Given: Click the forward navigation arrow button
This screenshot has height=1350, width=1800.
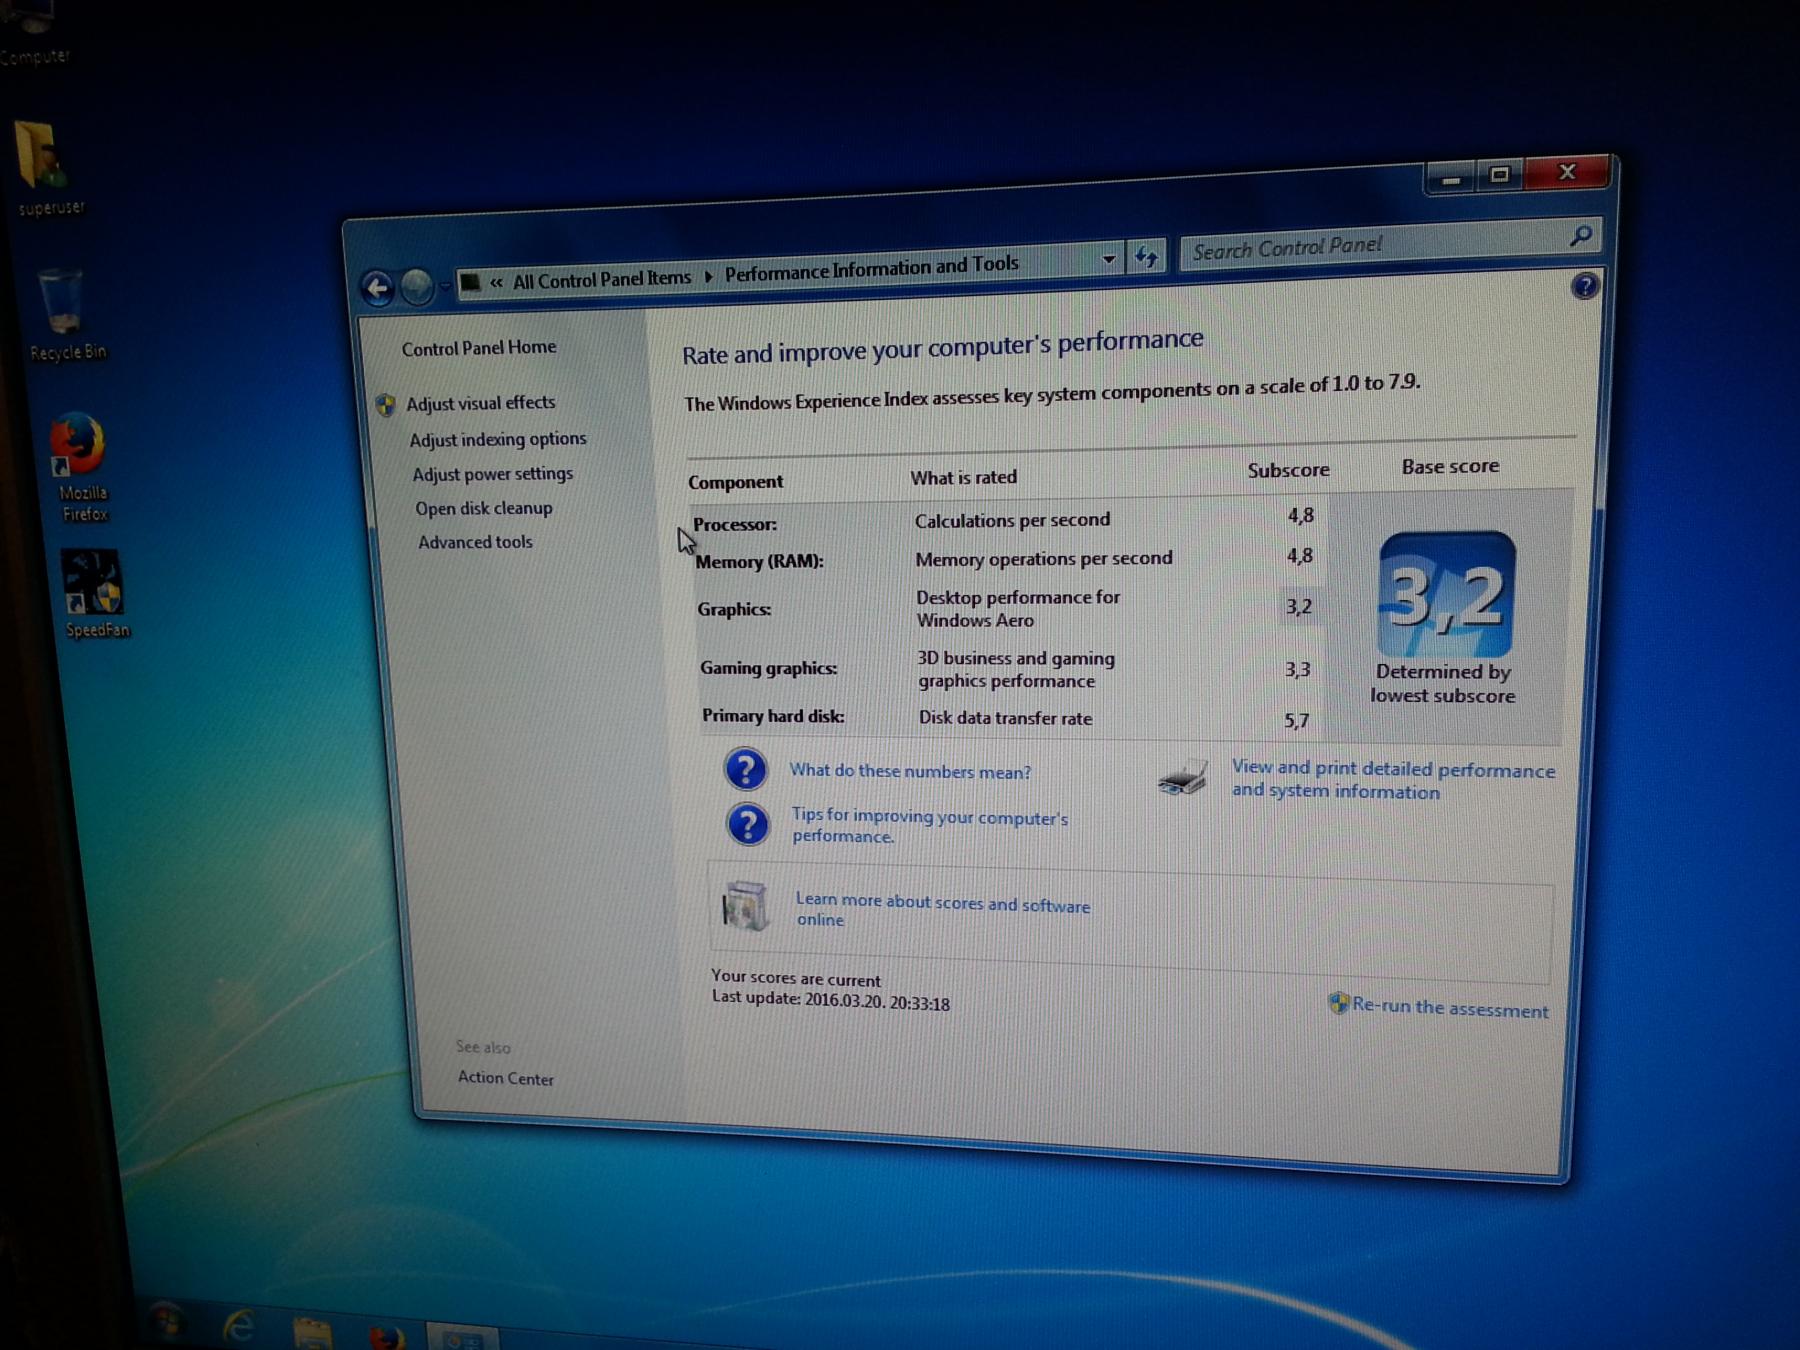Looking at the screenshot, I should pos(417,288).
